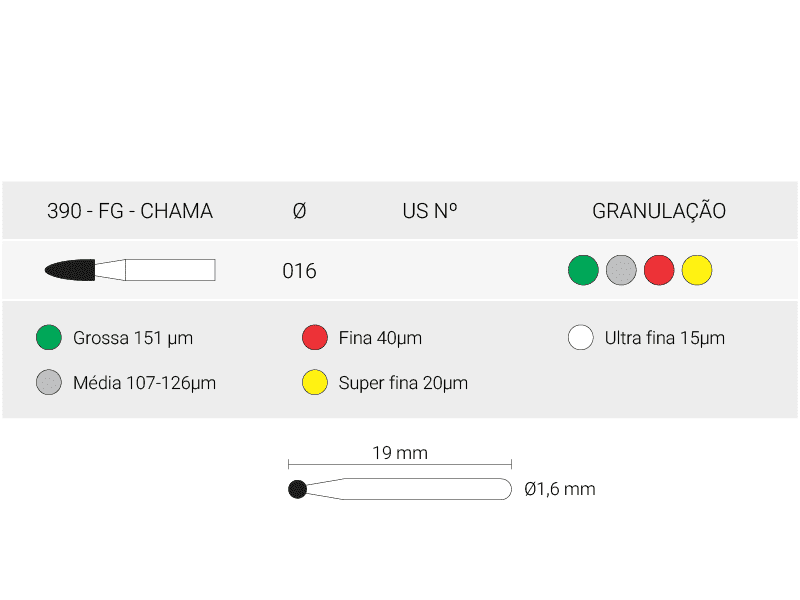Viewport: 800px width, 600px height.
Task: Click the red dot beside Fina 40µm
Action: (315, 338)
